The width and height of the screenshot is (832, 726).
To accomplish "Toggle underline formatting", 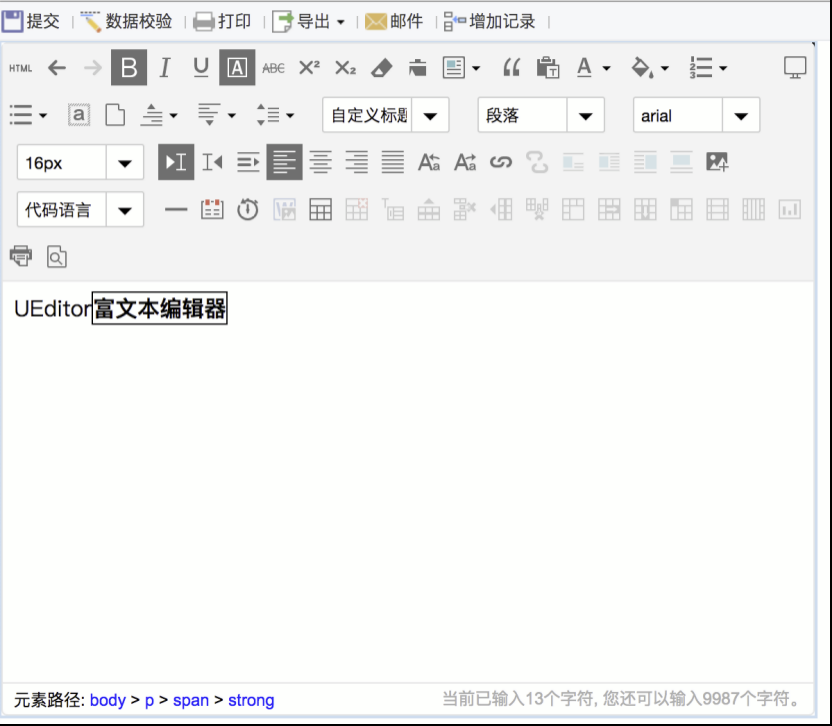I will [200, 68].
